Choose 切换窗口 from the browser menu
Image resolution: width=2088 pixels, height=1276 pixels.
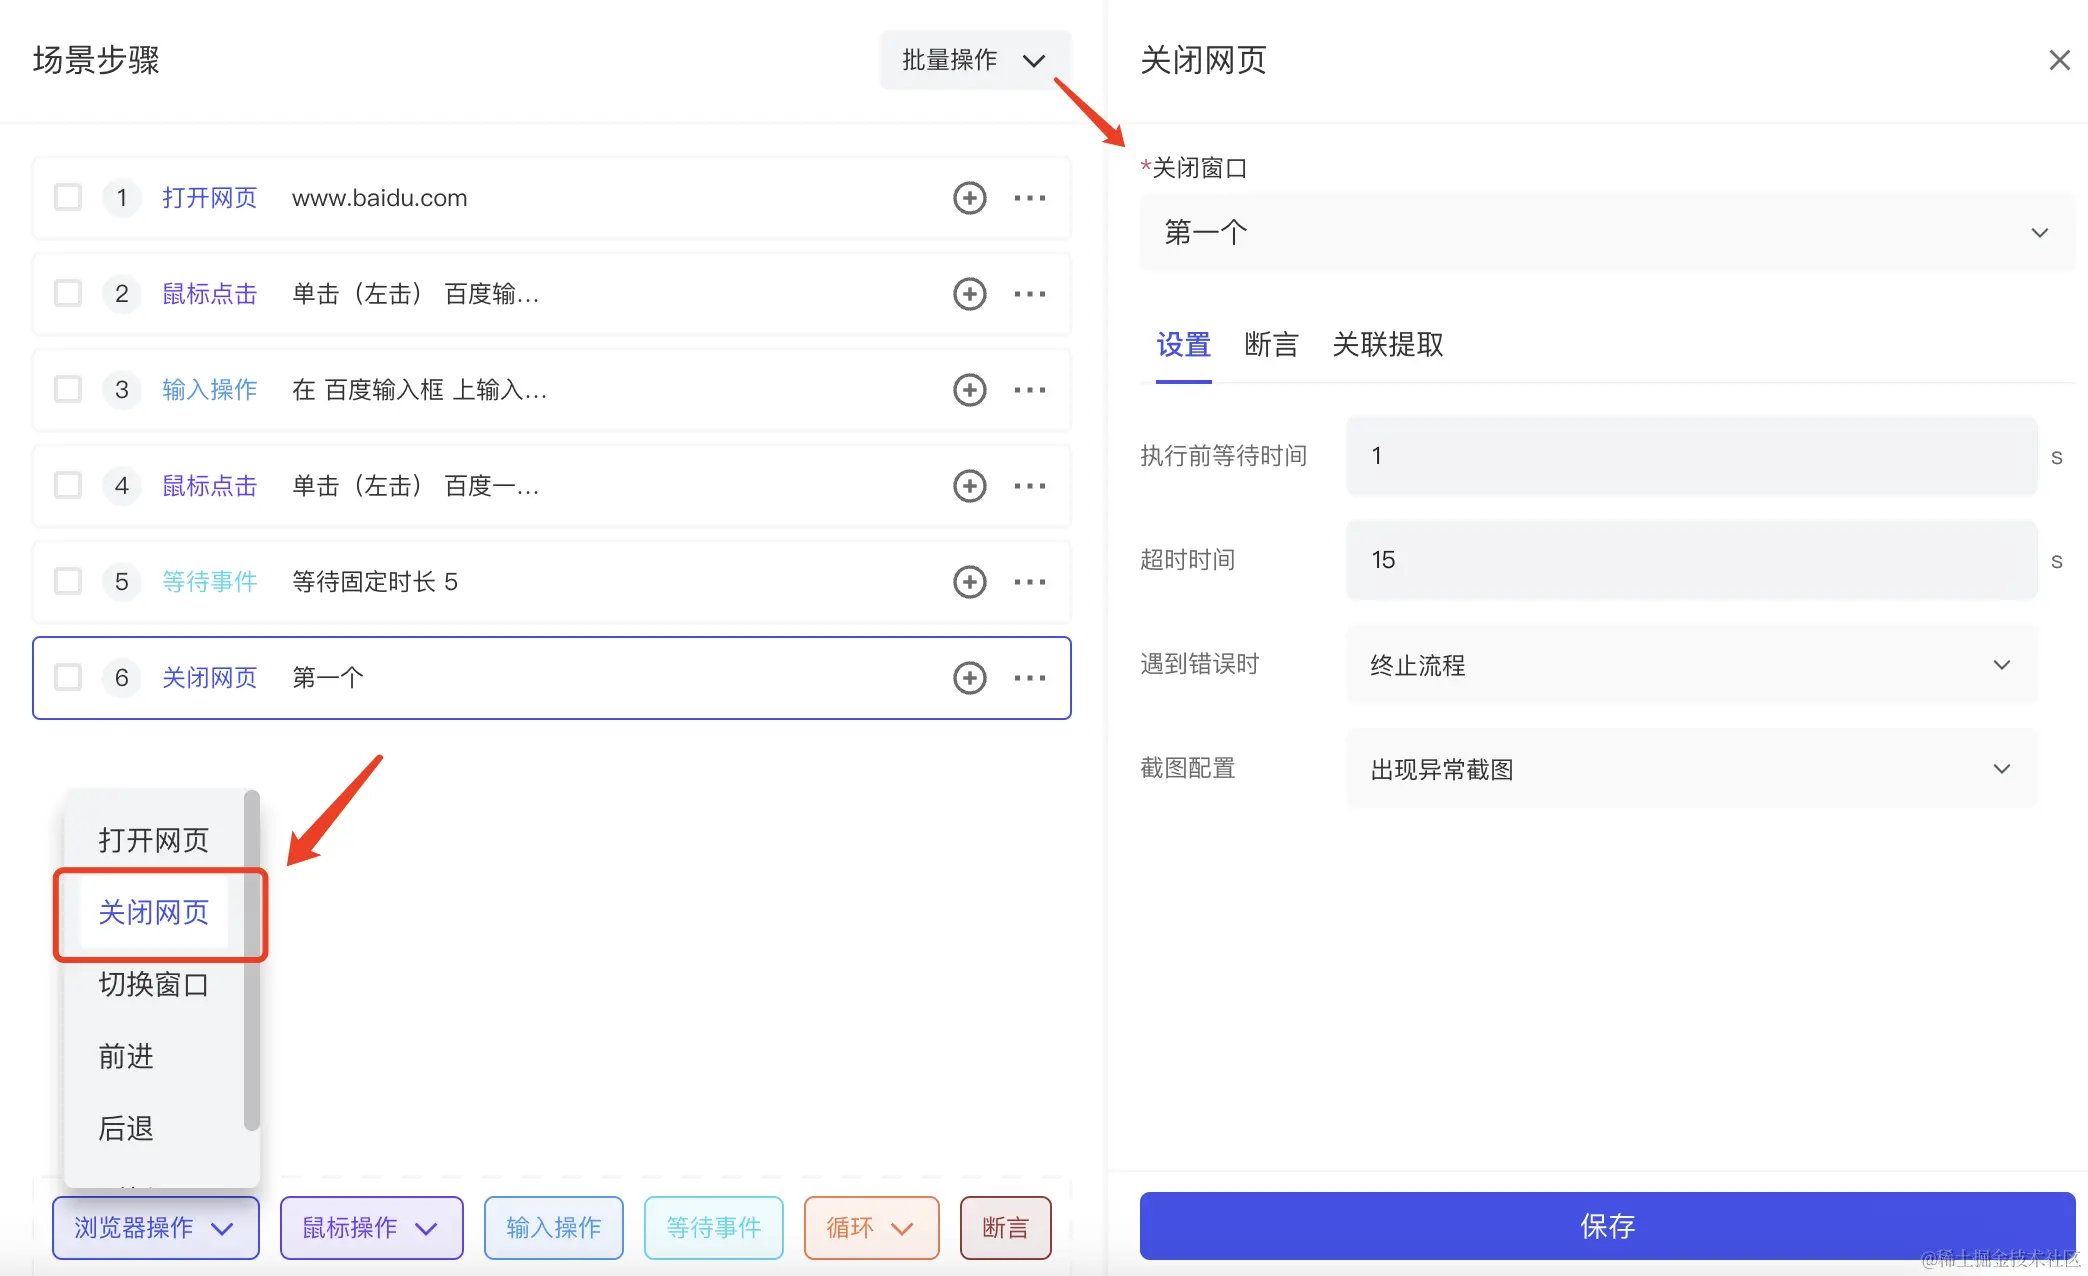(153, 985)
